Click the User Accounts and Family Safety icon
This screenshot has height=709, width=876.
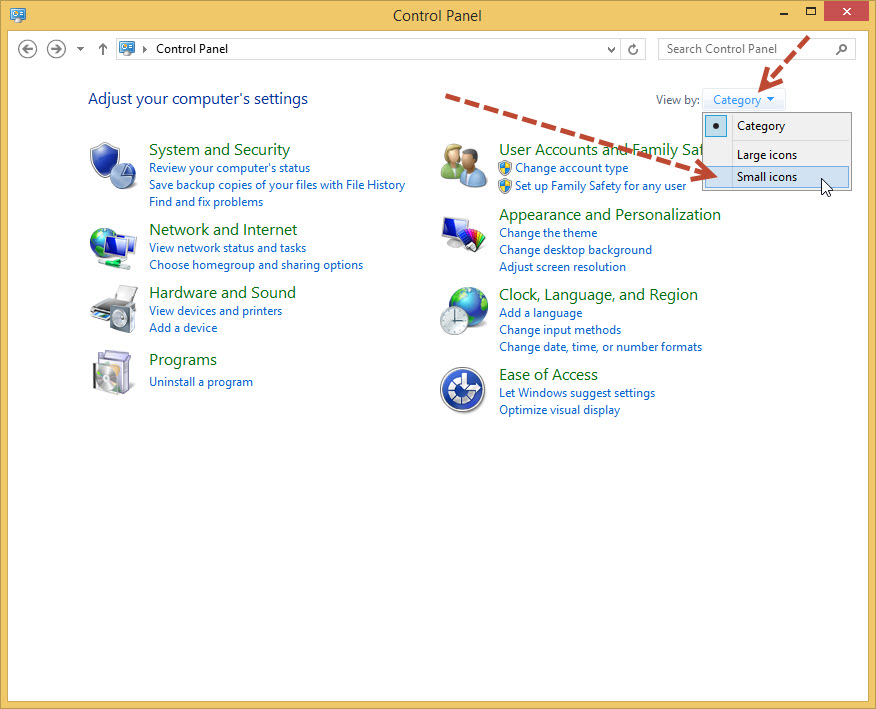point(462,164)
